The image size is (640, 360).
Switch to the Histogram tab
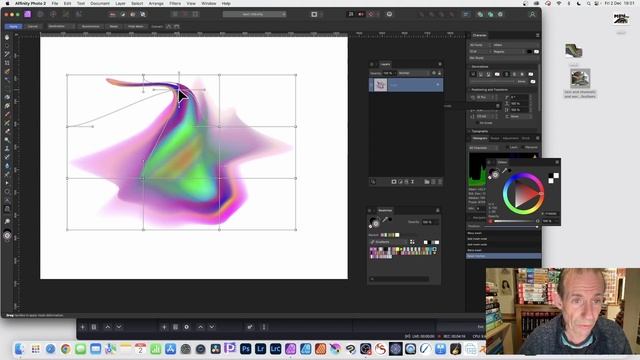(x=480, y=138)
